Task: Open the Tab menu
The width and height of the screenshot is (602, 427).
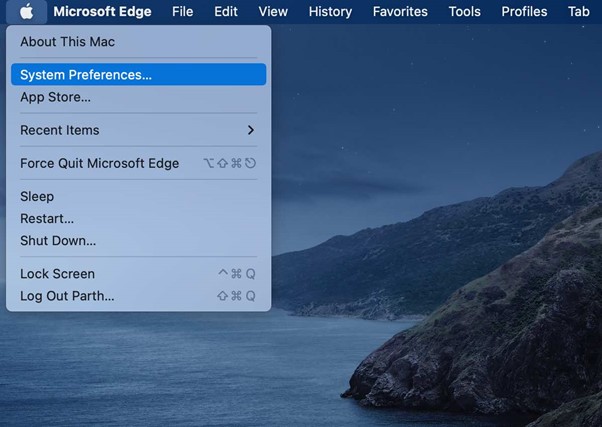Action: 579,12
